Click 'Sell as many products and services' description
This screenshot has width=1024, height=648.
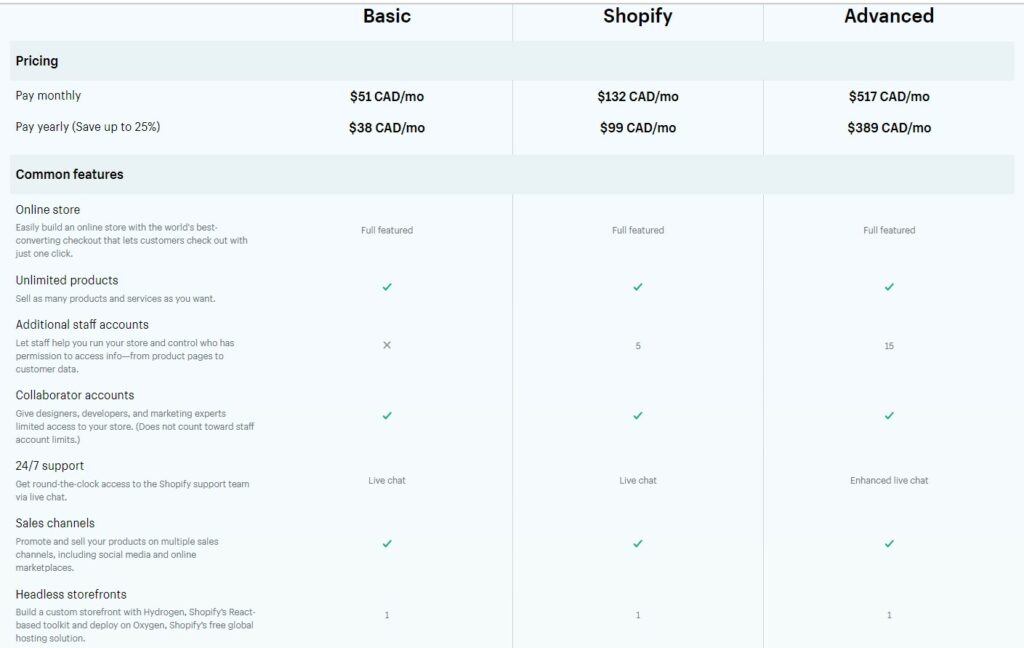(115, 299)
